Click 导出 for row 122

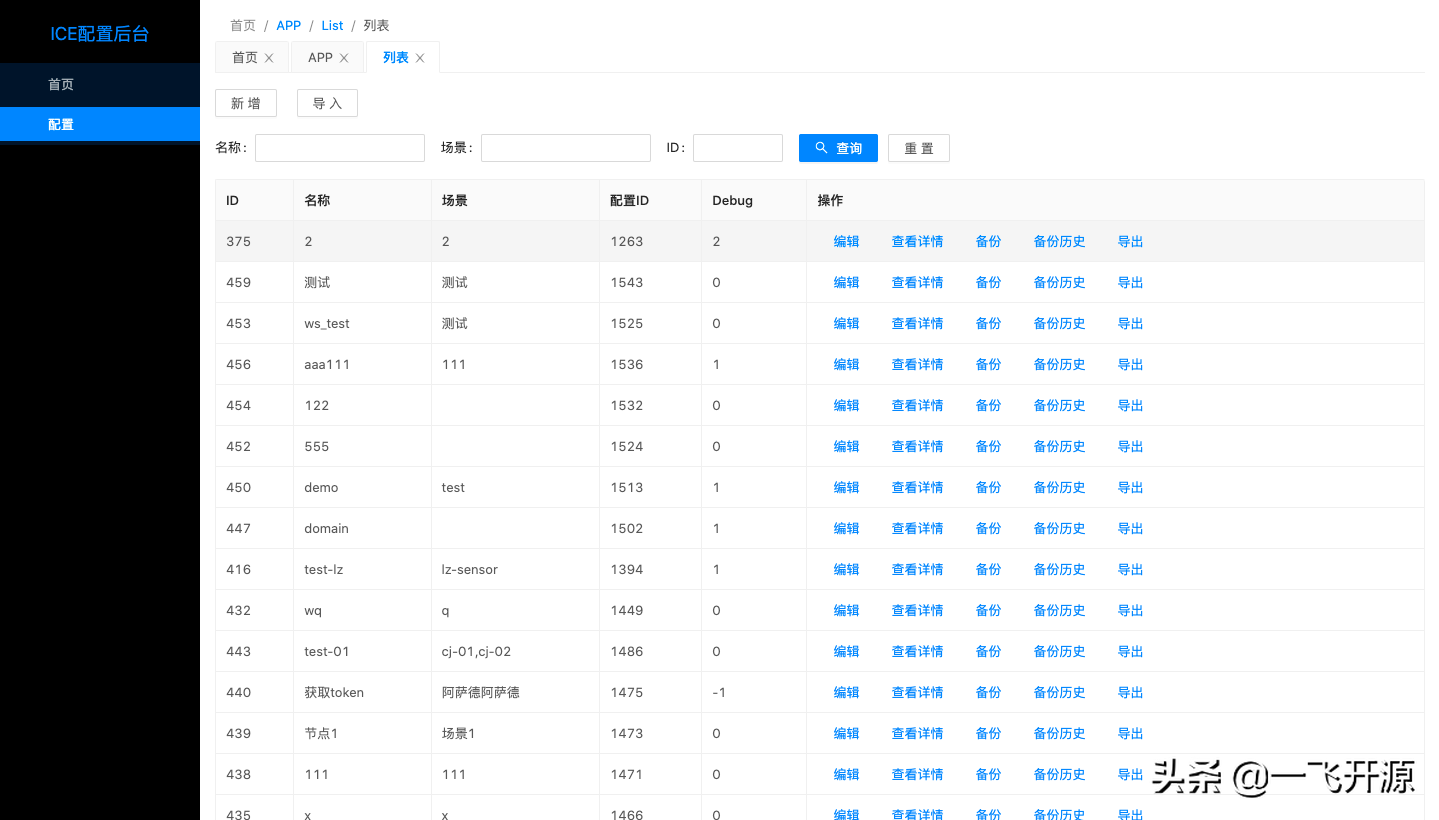pos(1130,405)
